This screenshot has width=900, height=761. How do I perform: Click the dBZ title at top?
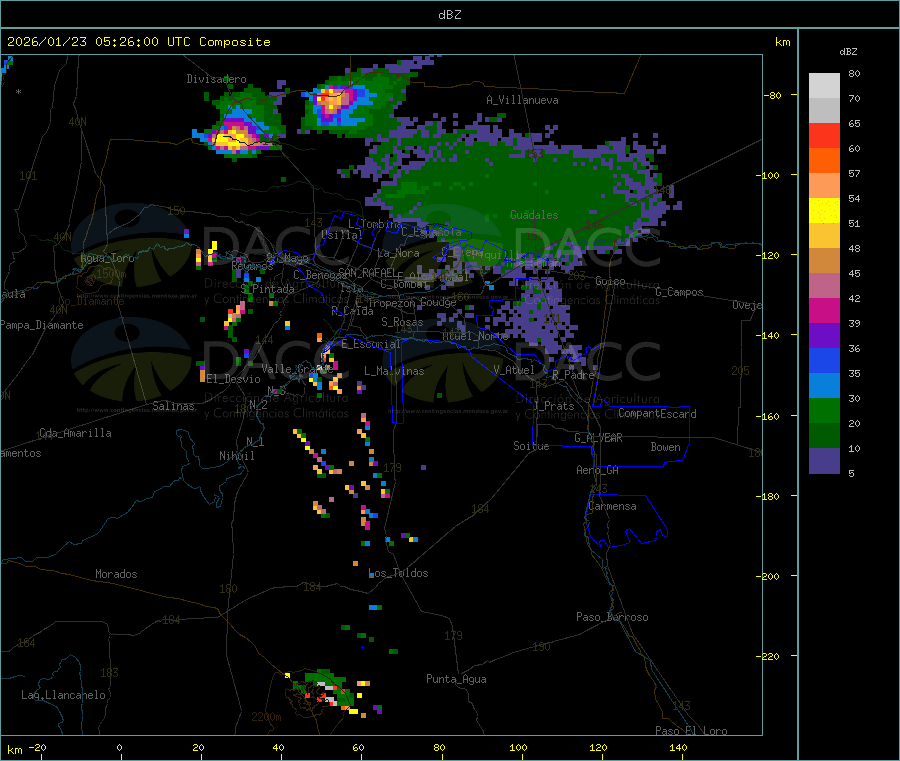click(x=449, y=14)
